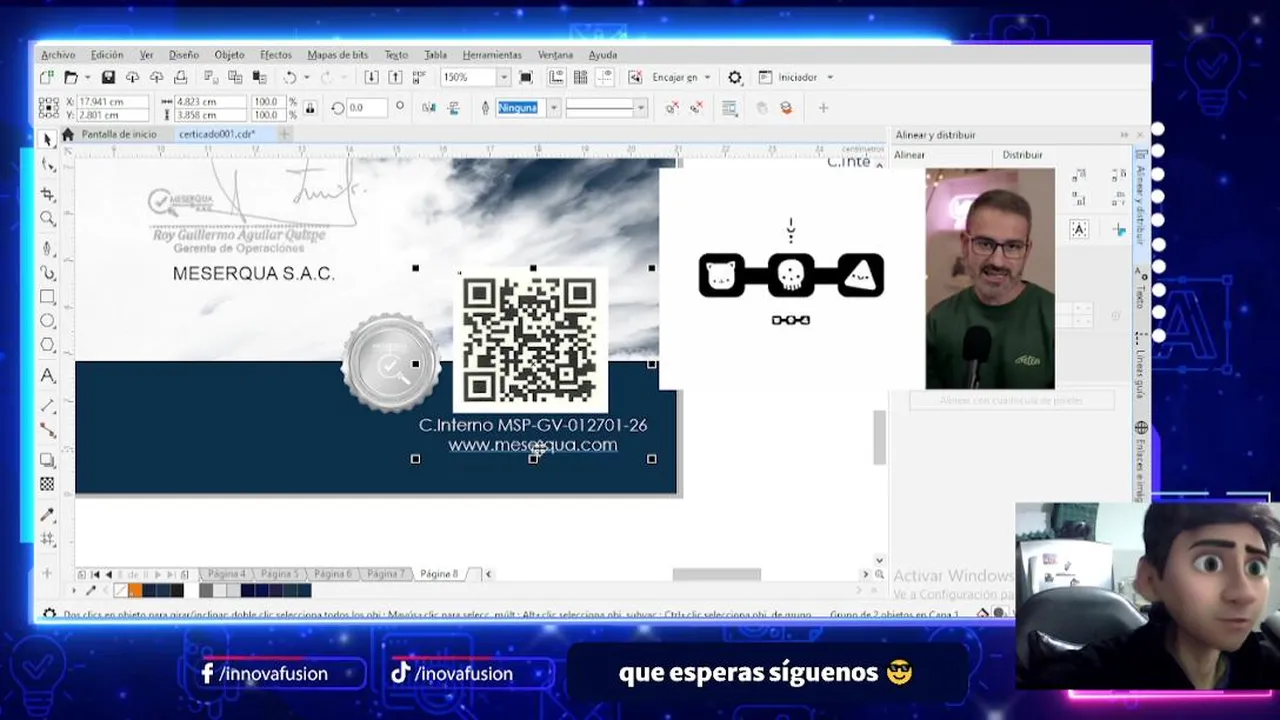Image resolution: width=1280 pixels, height=720 pixels.
Task: Open the Encajar en dropdown
Action: (x=707, y=77)
